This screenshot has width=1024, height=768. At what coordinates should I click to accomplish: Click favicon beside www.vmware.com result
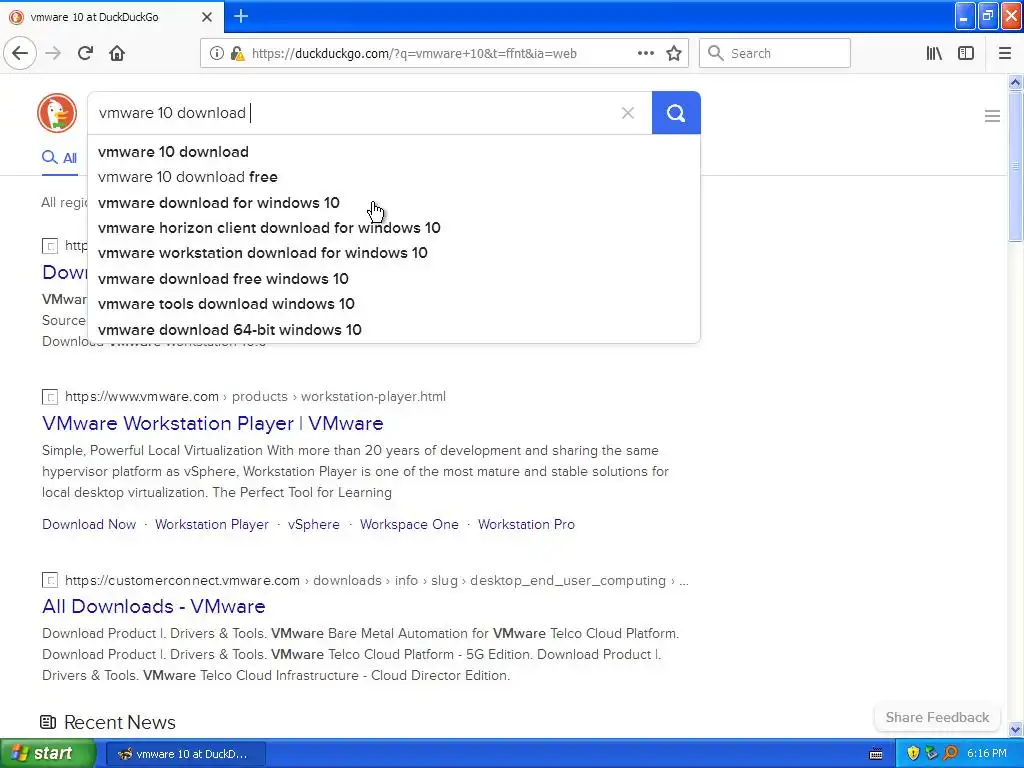point(50,396)
